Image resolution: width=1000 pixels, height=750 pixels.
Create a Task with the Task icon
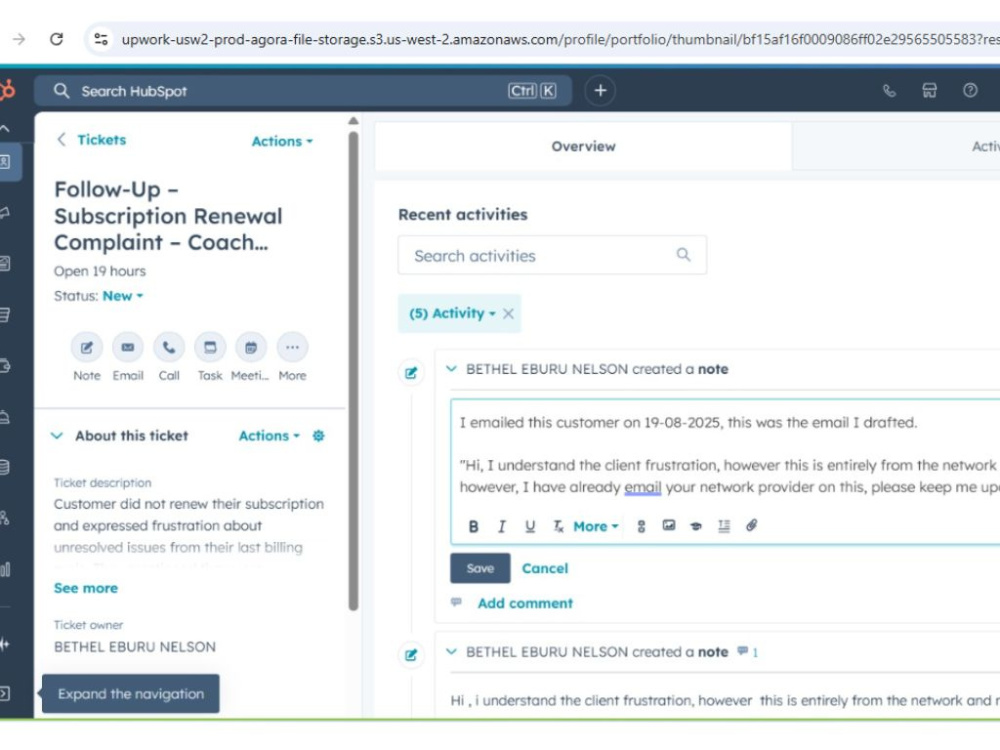pyautogui.click(x=210, y=348)
